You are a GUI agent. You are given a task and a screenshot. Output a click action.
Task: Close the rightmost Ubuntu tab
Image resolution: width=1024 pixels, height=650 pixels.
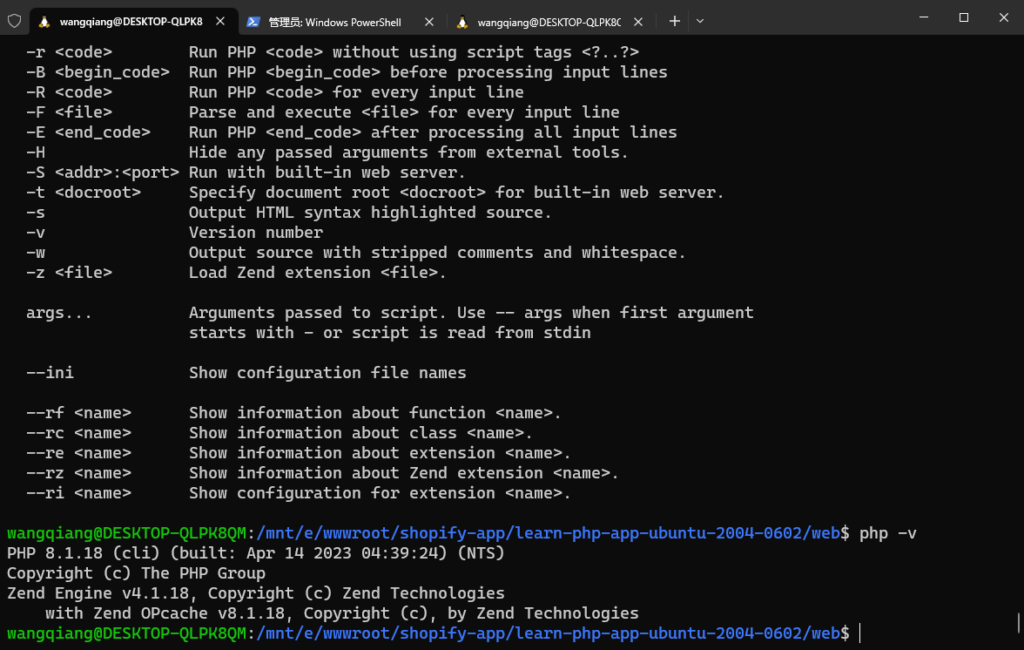(637, 20)
